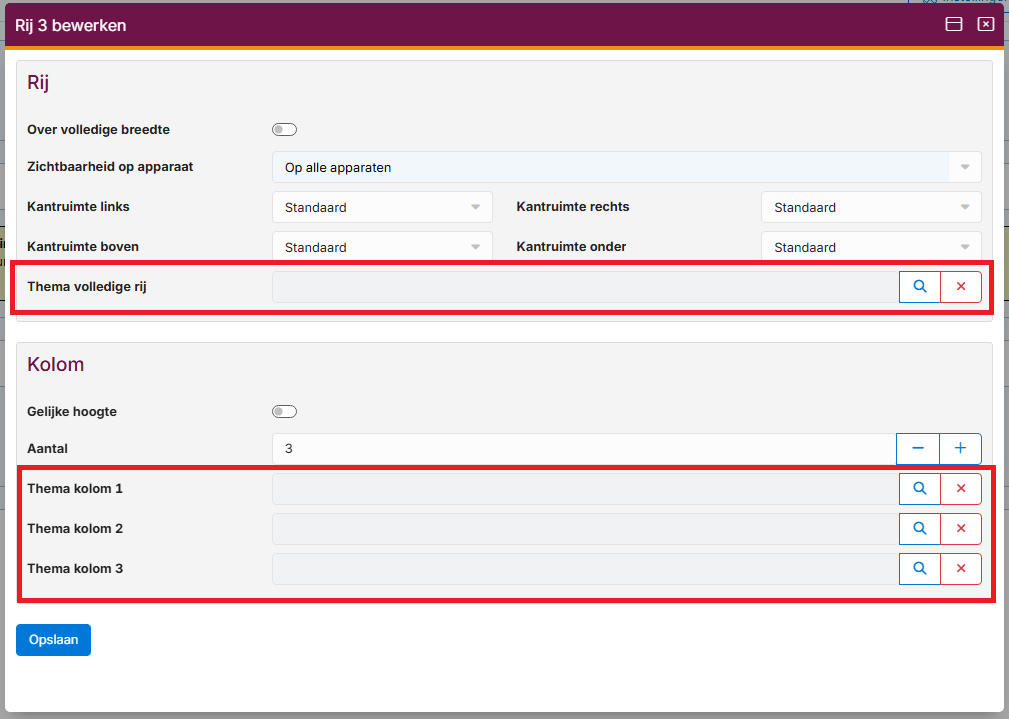Enable Over volledige breedte toggle
The height and width of the screenshot is (719, 1009).
point(284,130)
